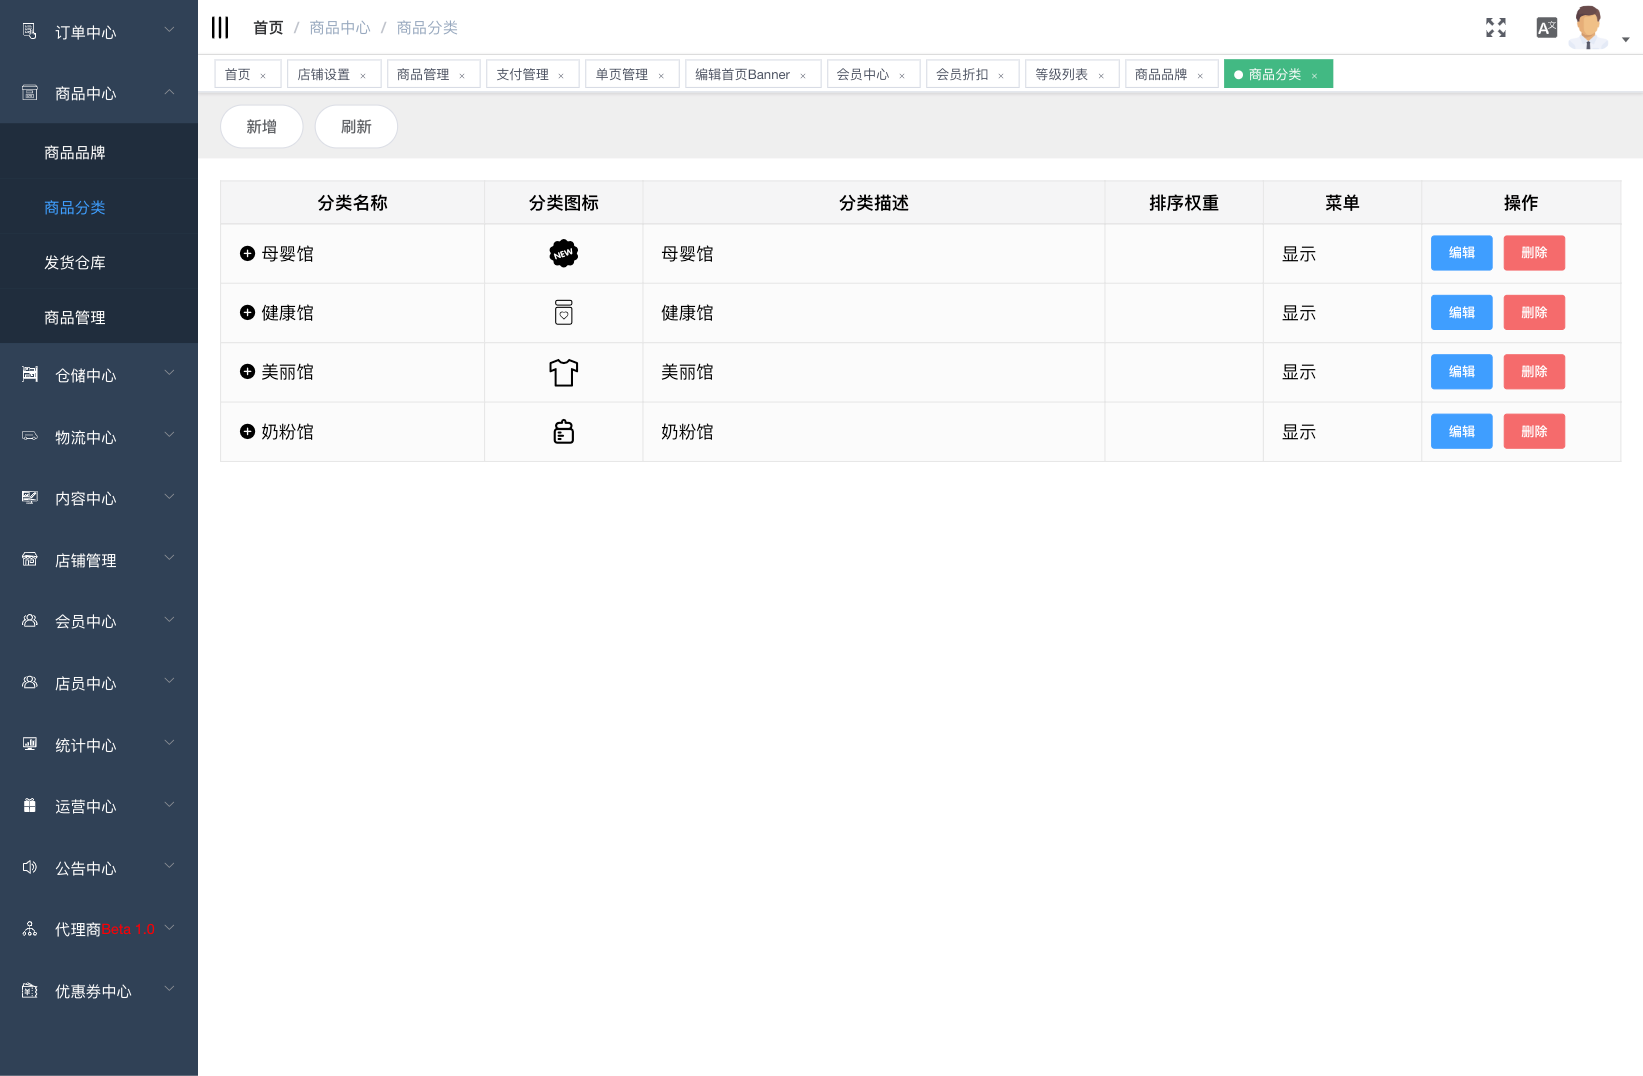Screen dimensions: 1643x1076
Task: Click the language translation icon
Action: coord(1546,28)
